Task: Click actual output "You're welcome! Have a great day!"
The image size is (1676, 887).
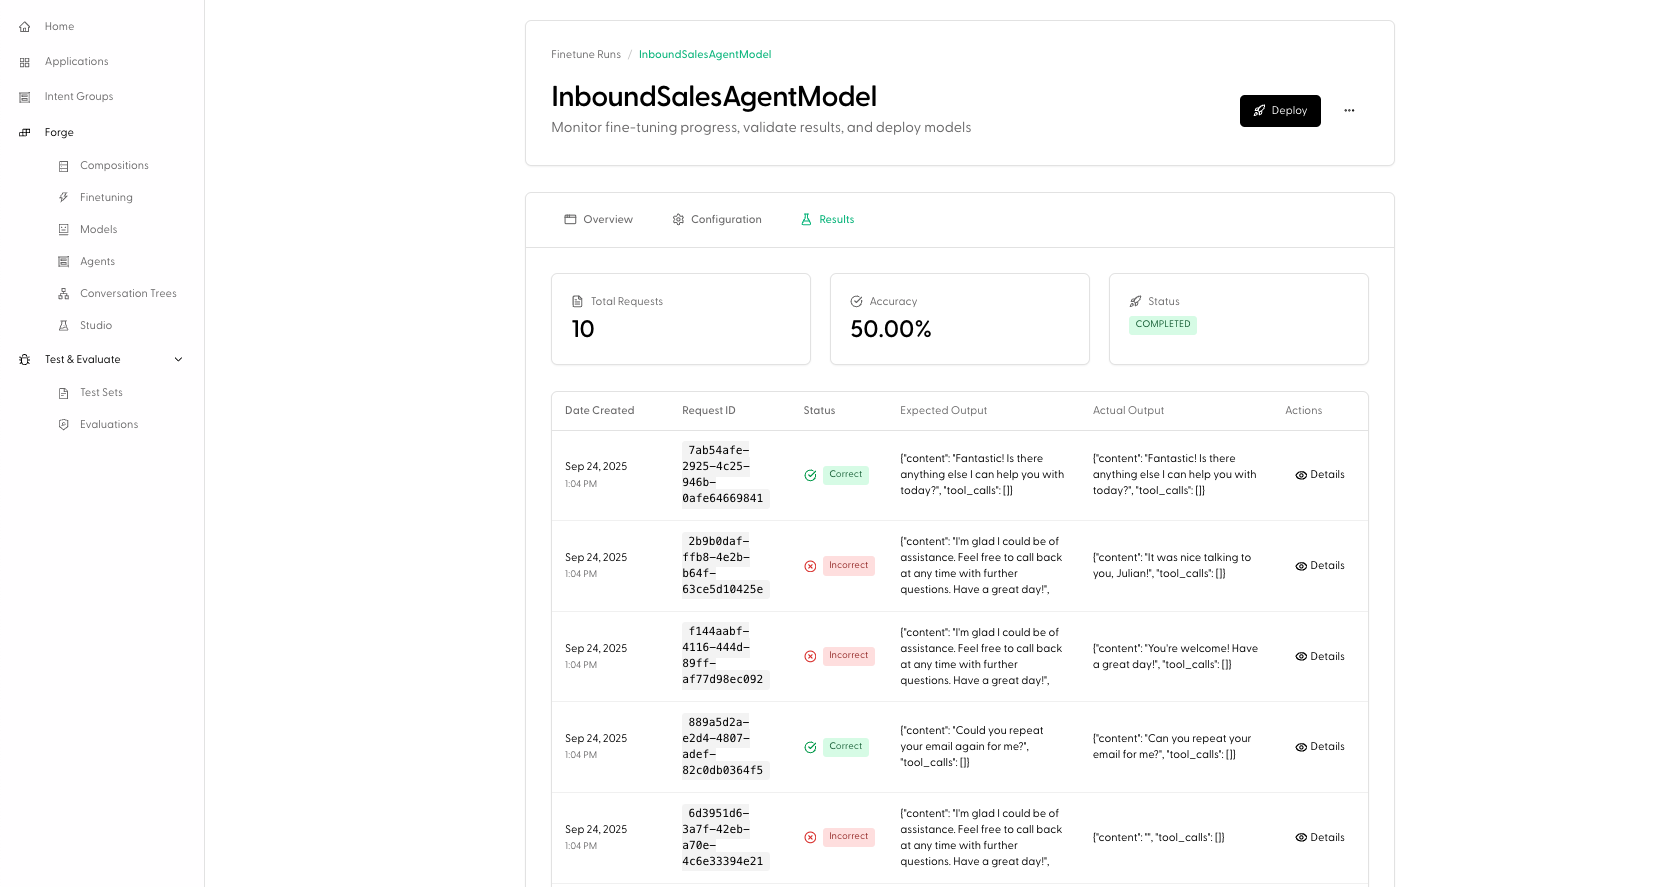Action: click(1175, 657)
